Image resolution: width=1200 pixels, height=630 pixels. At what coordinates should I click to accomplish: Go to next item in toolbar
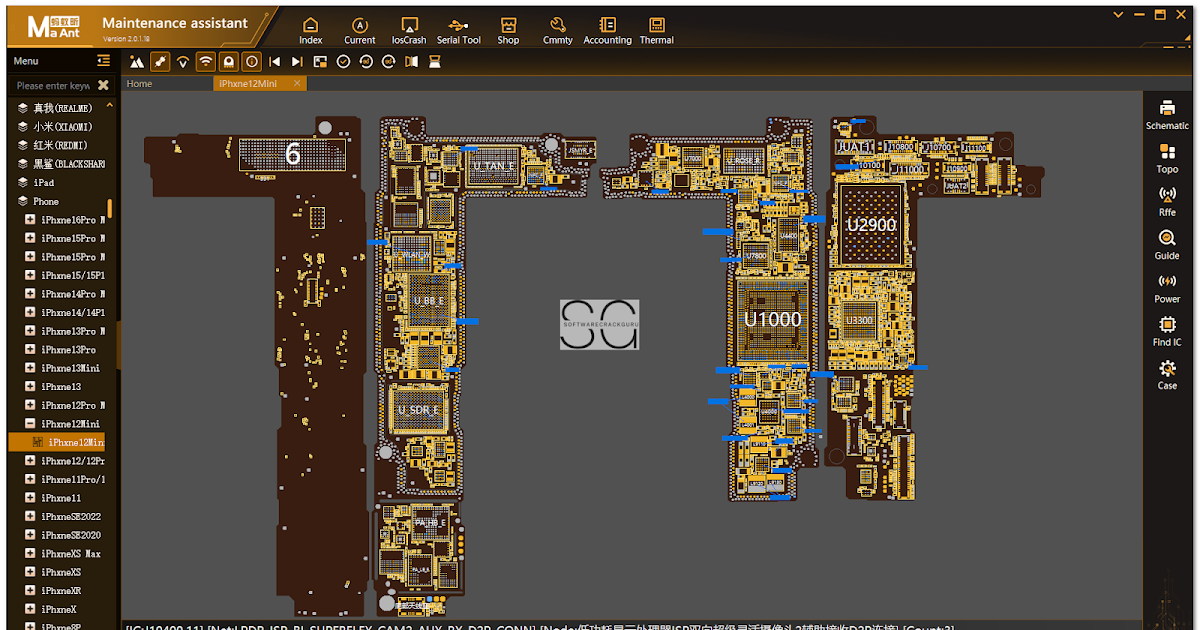pyautogui.click(x=297, y=61)
